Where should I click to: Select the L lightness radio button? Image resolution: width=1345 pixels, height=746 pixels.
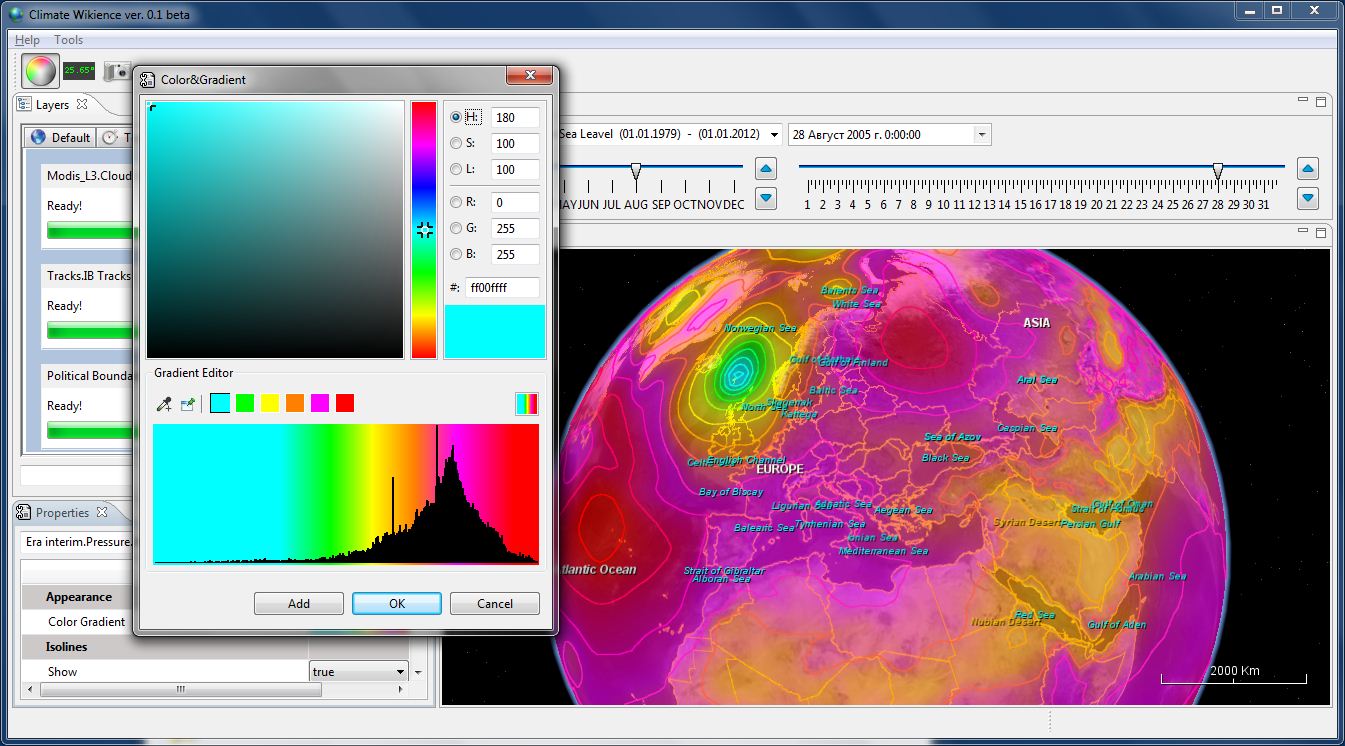[456, 169]
